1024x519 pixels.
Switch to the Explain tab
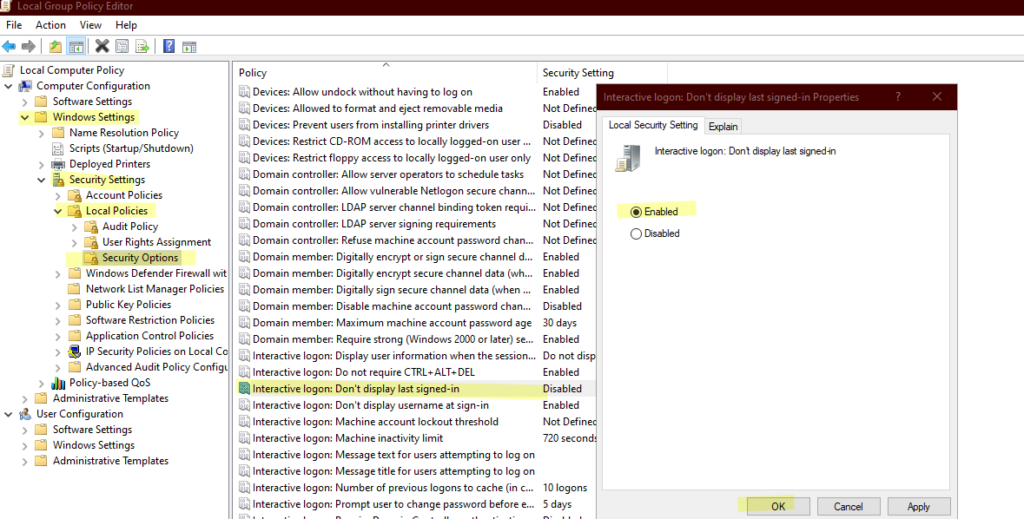[723, 127]
